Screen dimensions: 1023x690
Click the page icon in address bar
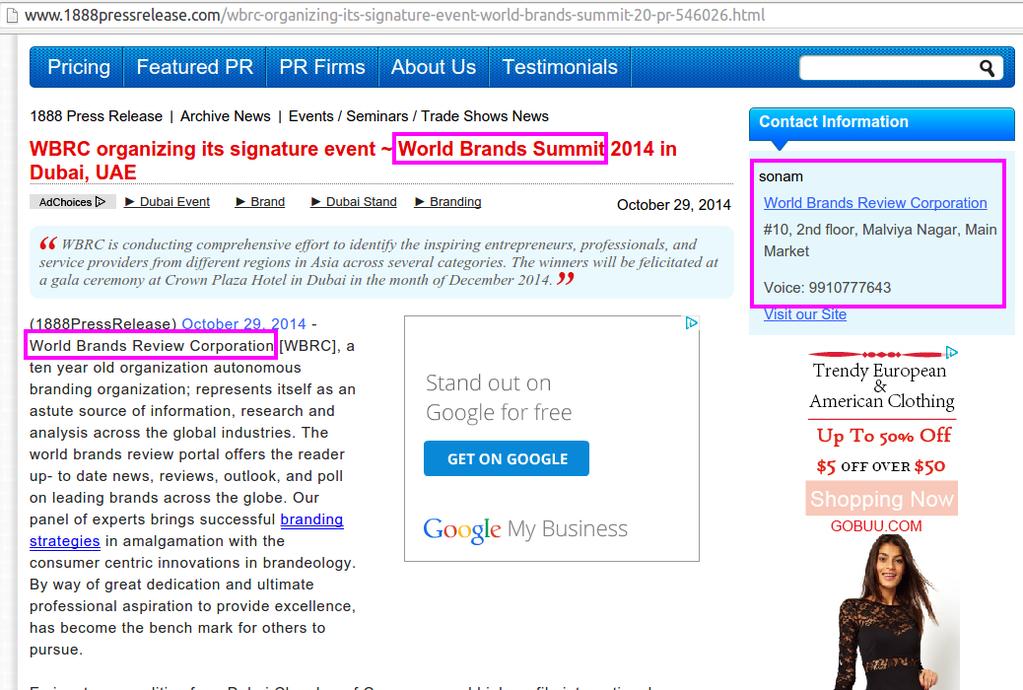pos(11,16)
